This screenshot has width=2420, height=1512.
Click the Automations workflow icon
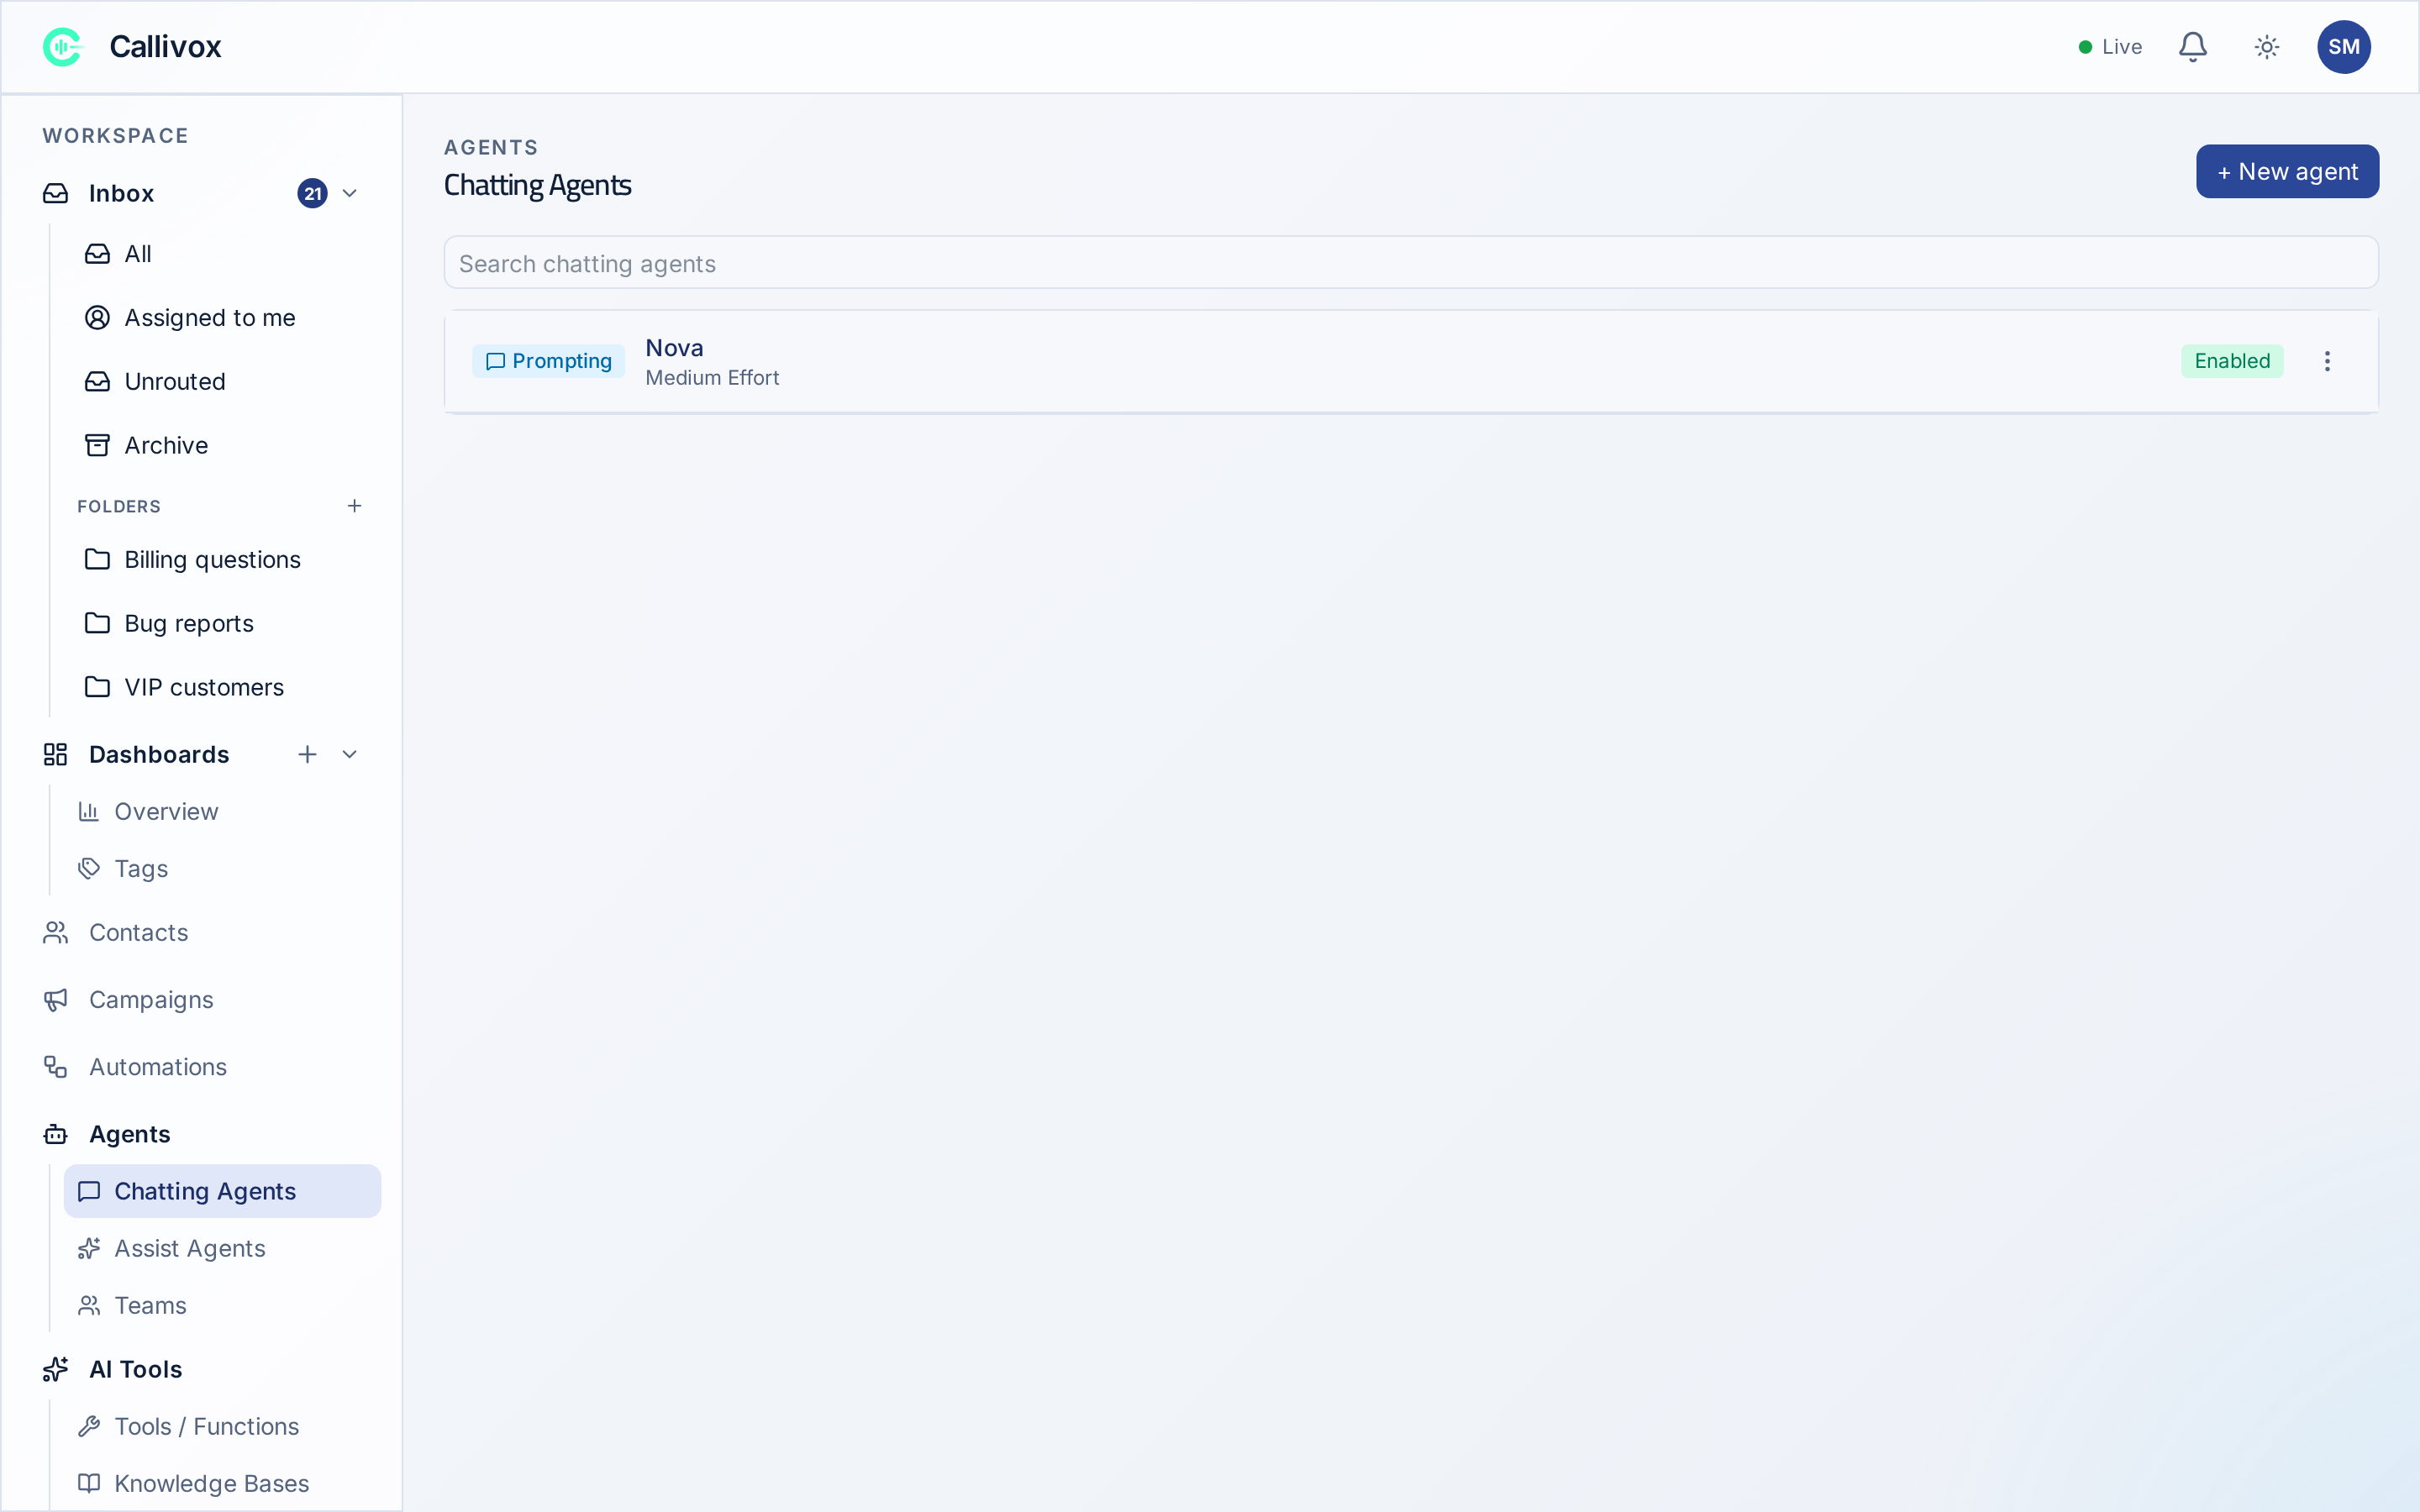pos(56,1067)
